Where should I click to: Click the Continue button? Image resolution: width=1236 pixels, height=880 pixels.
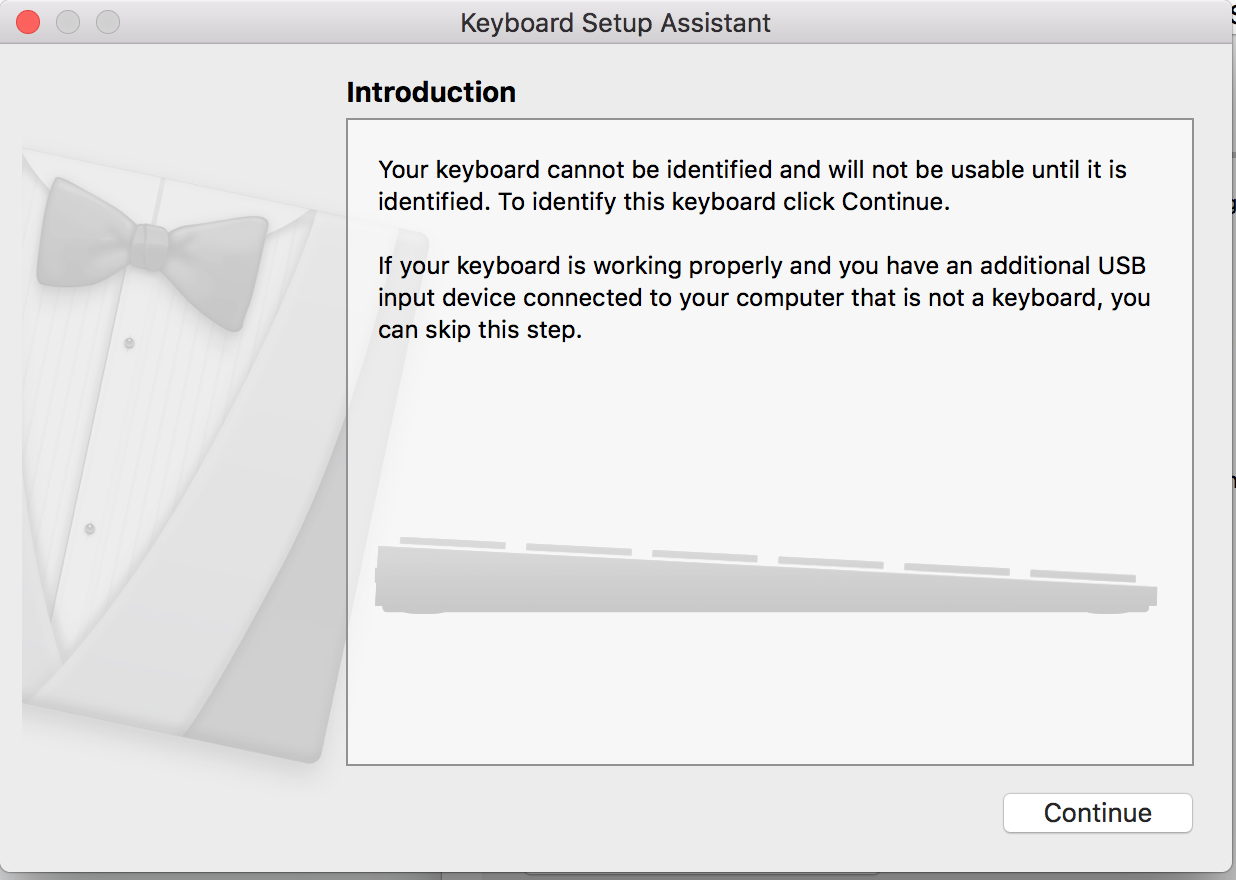tap(1097, 813)
